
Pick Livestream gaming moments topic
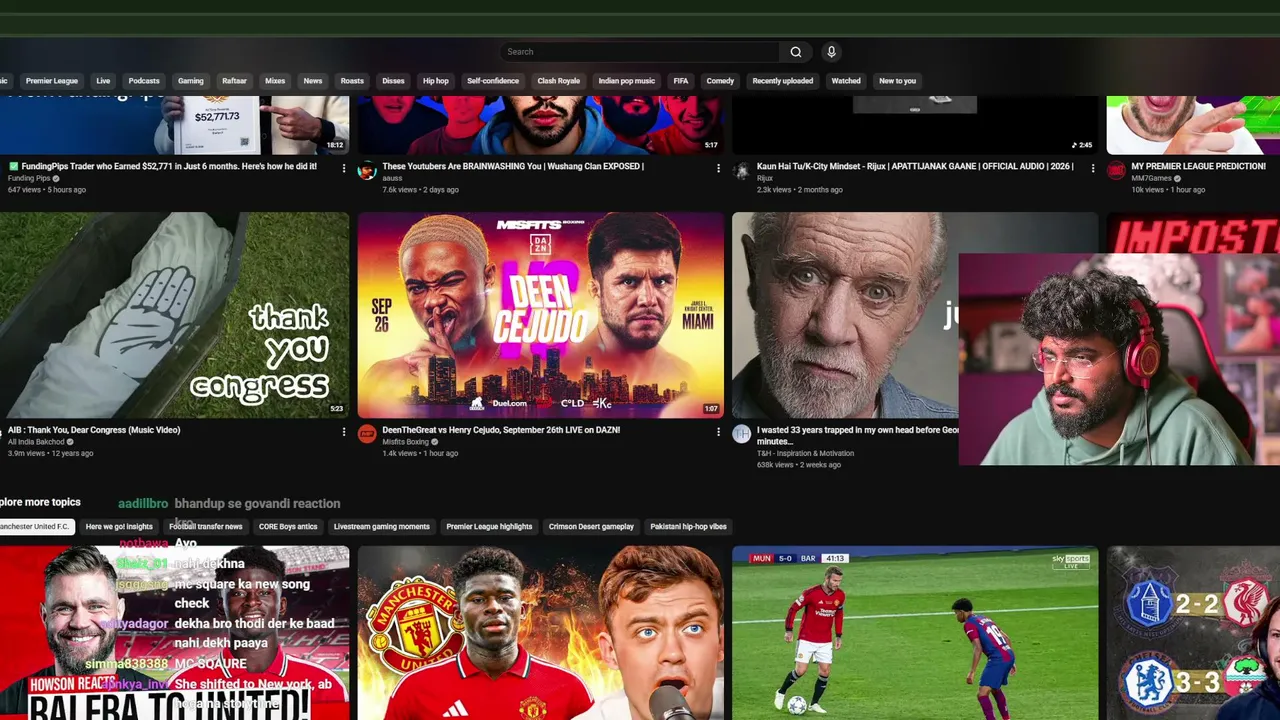[382, 527]
